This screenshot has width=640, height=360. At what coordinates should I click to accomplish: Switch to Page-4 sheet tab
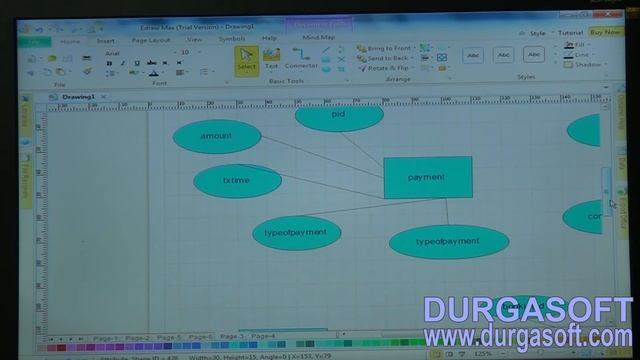coord(263,336)
